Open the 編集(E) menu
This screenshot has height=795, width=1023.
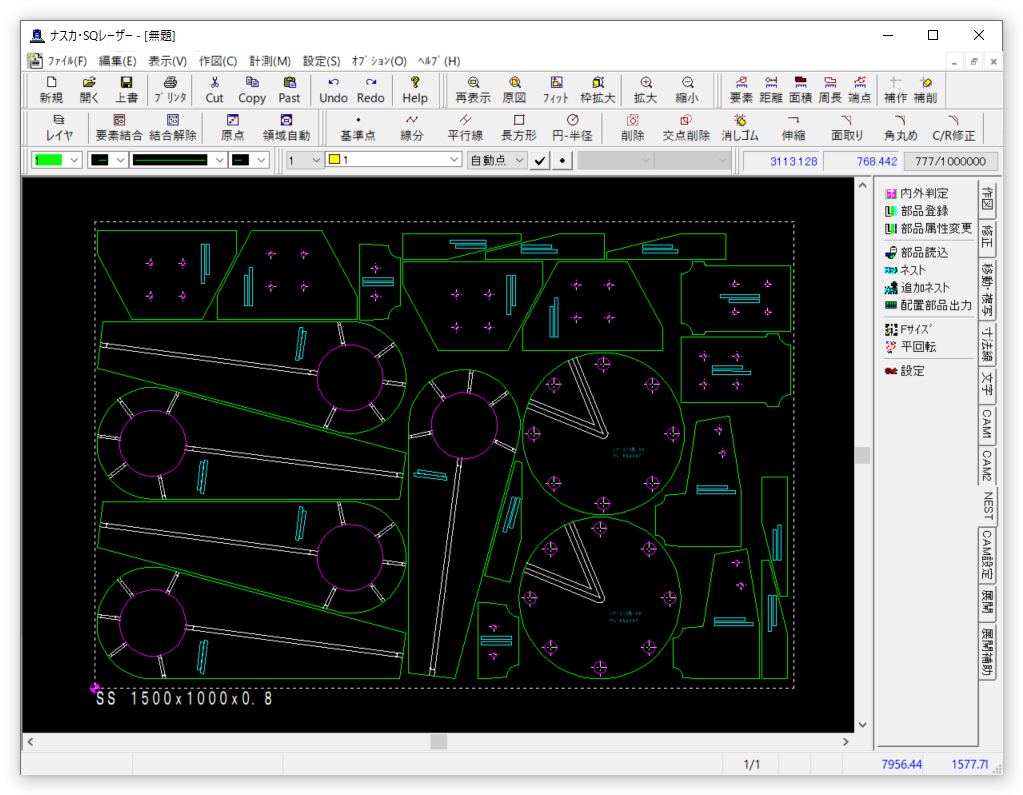pos(117,61)
